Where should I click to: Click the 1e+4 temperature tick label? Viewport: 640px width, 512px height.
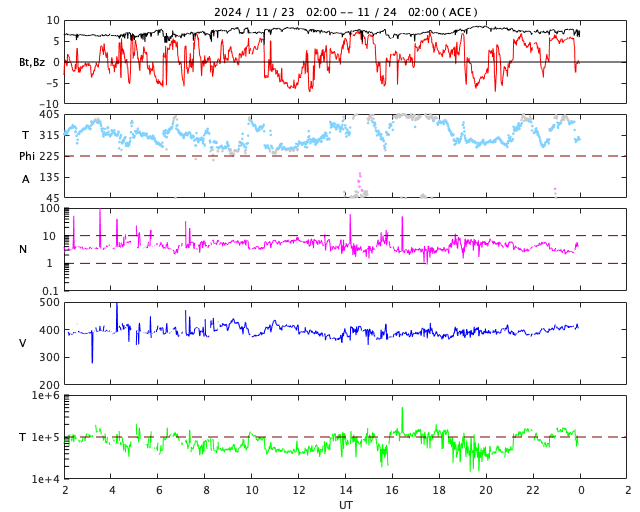[46, 479]
